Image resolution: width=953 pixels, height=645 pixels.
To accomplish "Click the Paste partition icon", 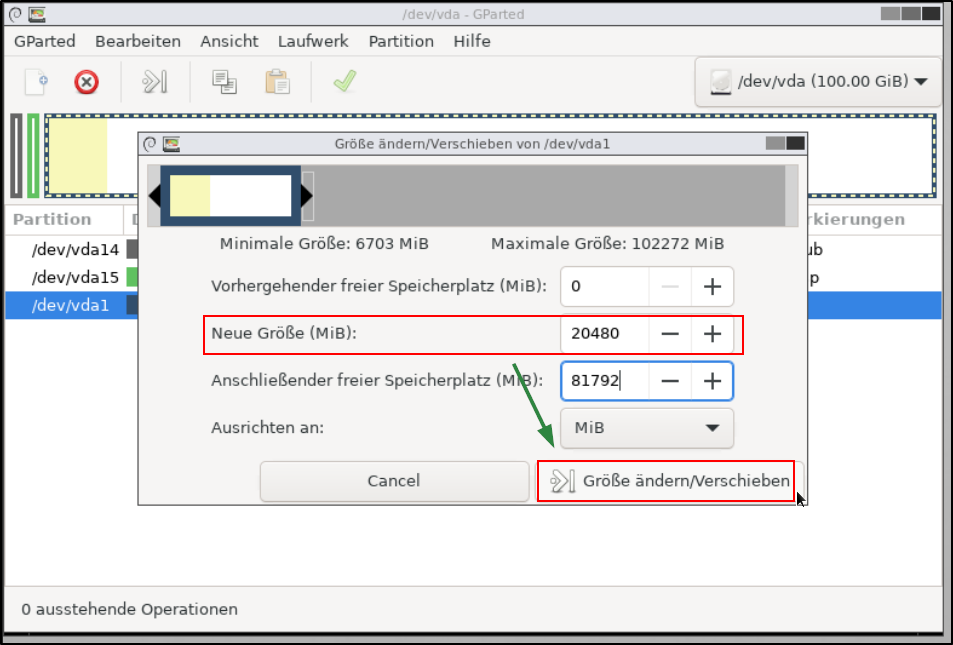I will [277, 82].
